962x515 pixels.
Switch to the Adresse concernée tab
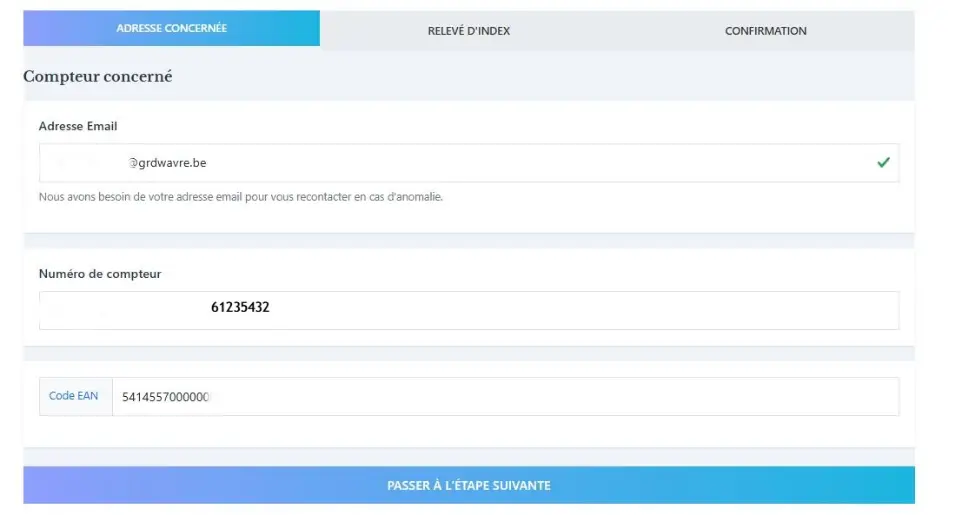coord(171,28)
